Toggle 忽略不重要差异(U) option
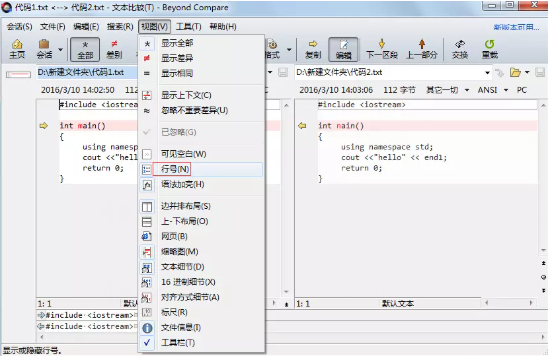 [201, 110]
